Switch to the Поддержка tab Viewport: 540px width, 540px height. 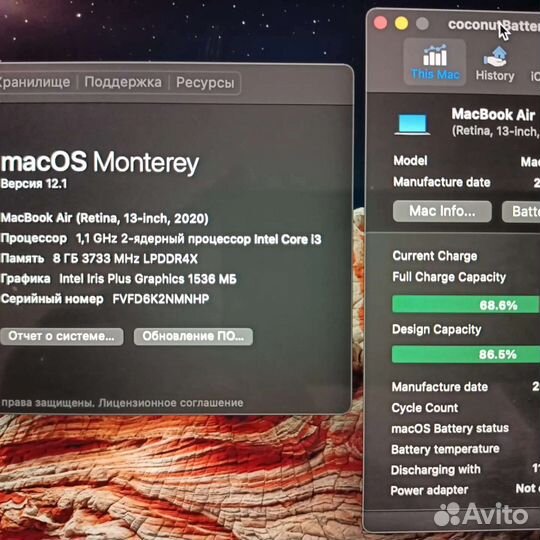coord(123,82)
